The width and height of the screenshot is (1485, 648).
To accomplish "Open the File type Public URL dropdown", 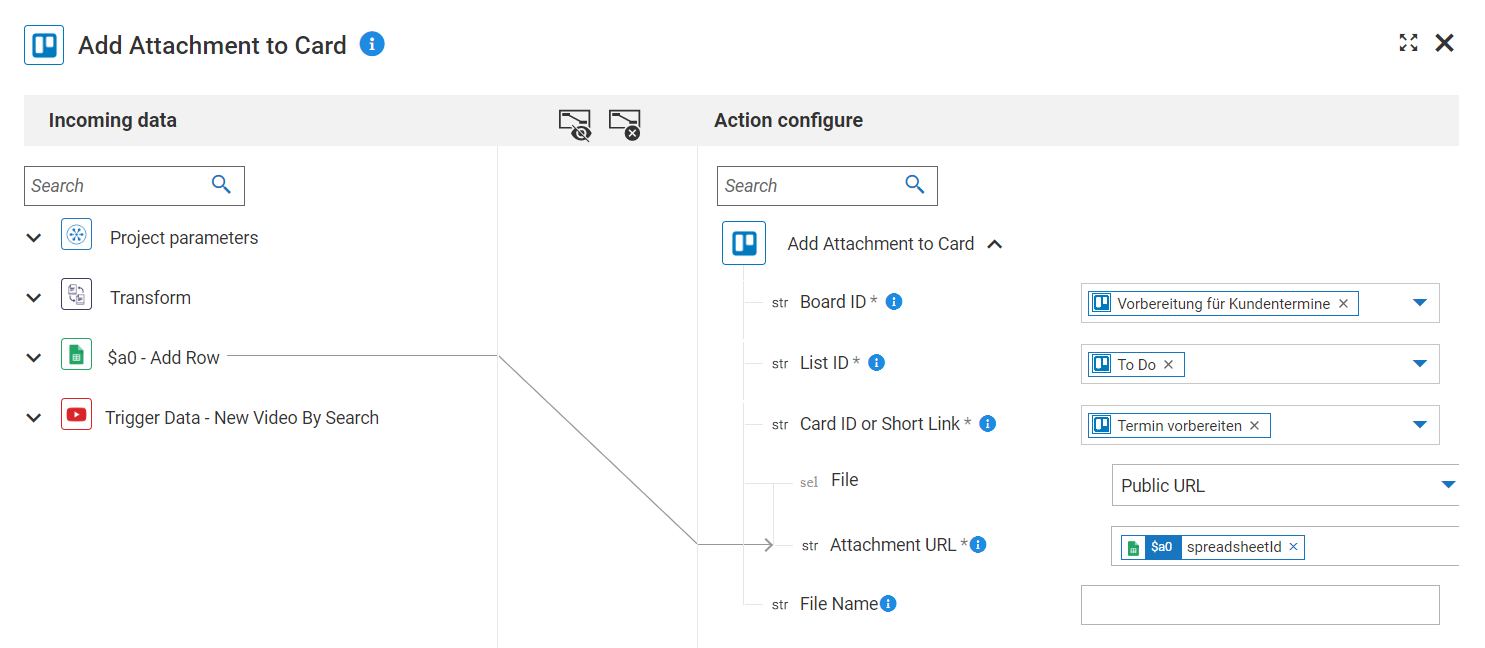I will click(1447, 485).
